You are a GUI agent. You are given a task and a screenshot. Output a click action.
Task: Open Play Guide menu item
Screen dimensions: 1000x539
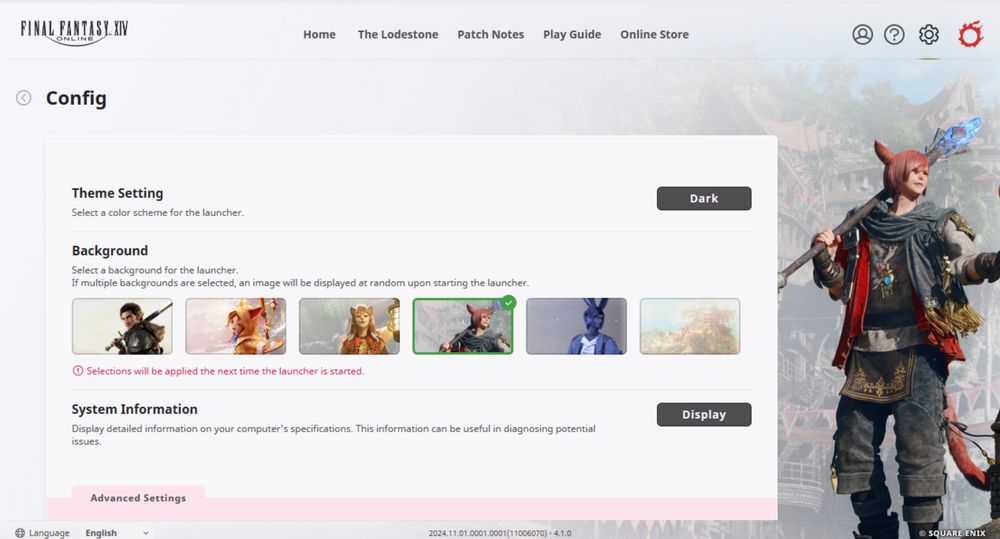(x=572, y=34)
